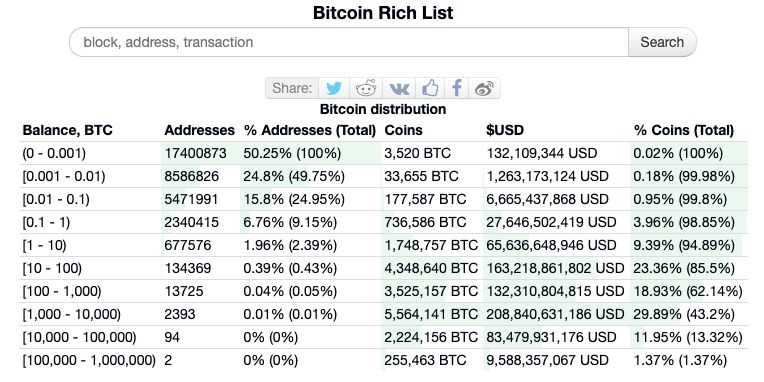The image size is (764, 382).
Task: Select the (0 - 0.001) balance row
Action: tap(384, 153)
